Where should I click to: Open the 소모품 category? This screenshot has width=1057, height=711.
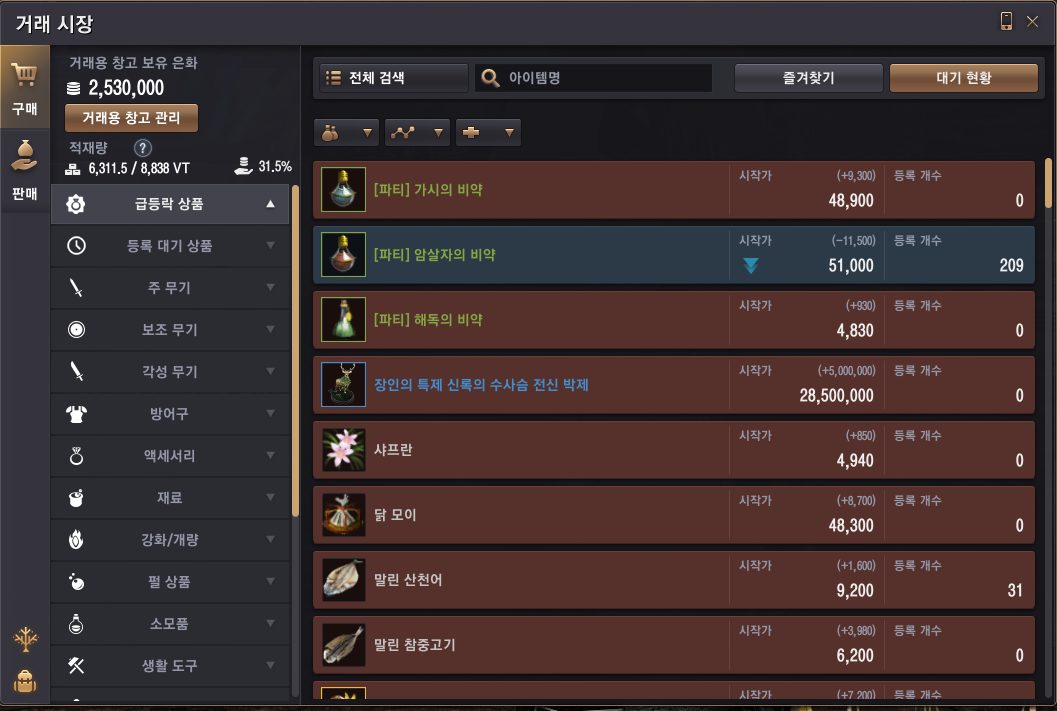(x=170, y=623)
